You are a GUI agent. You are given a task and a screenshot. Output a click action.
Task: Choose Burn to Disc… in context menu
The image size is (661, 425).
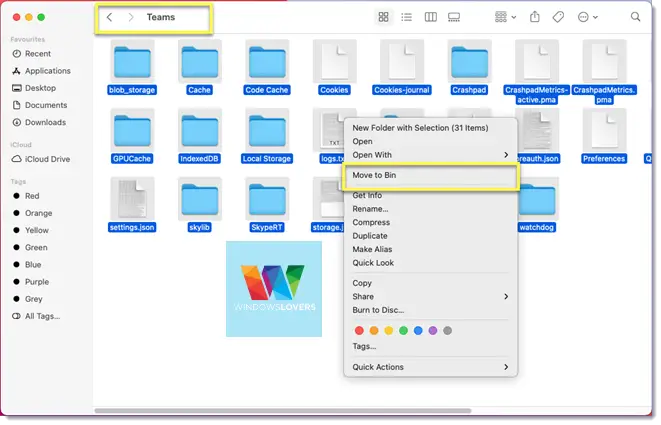tap(430, 310)
